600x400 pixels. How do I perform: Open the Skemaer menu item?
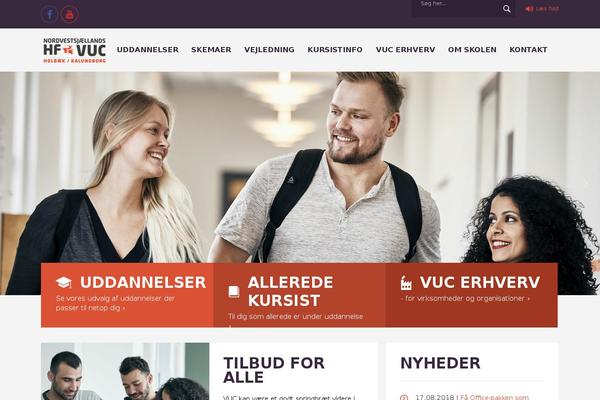(211, 50)
